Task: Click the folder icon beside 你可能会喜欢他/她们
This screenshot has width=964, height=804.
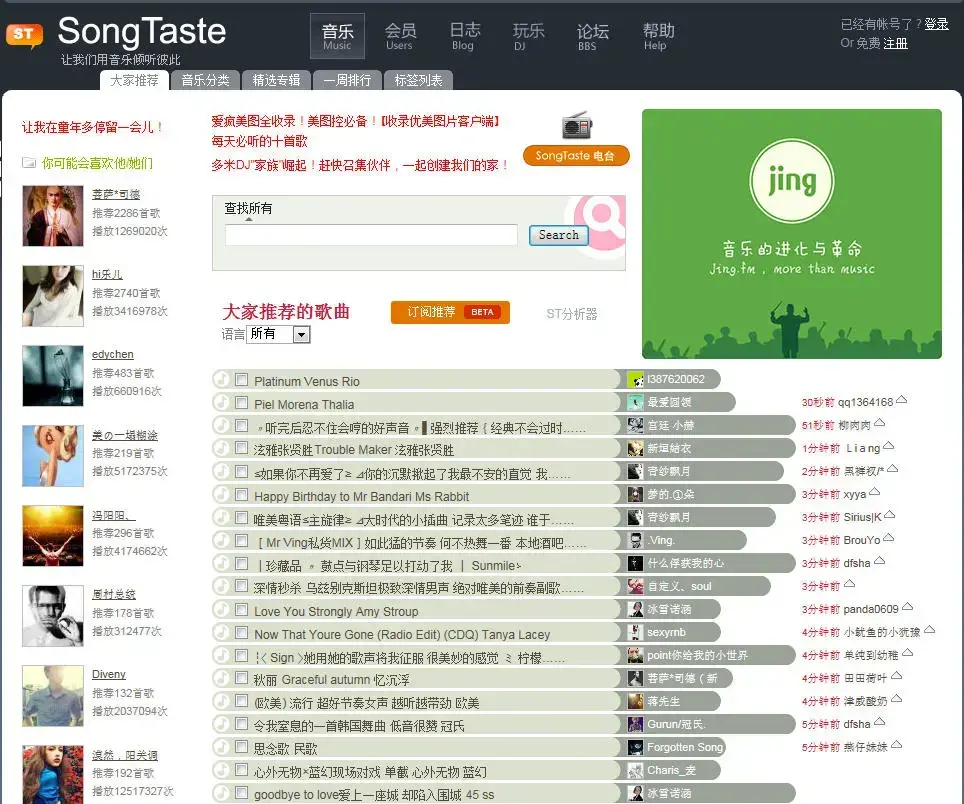Action: (29, 163)
